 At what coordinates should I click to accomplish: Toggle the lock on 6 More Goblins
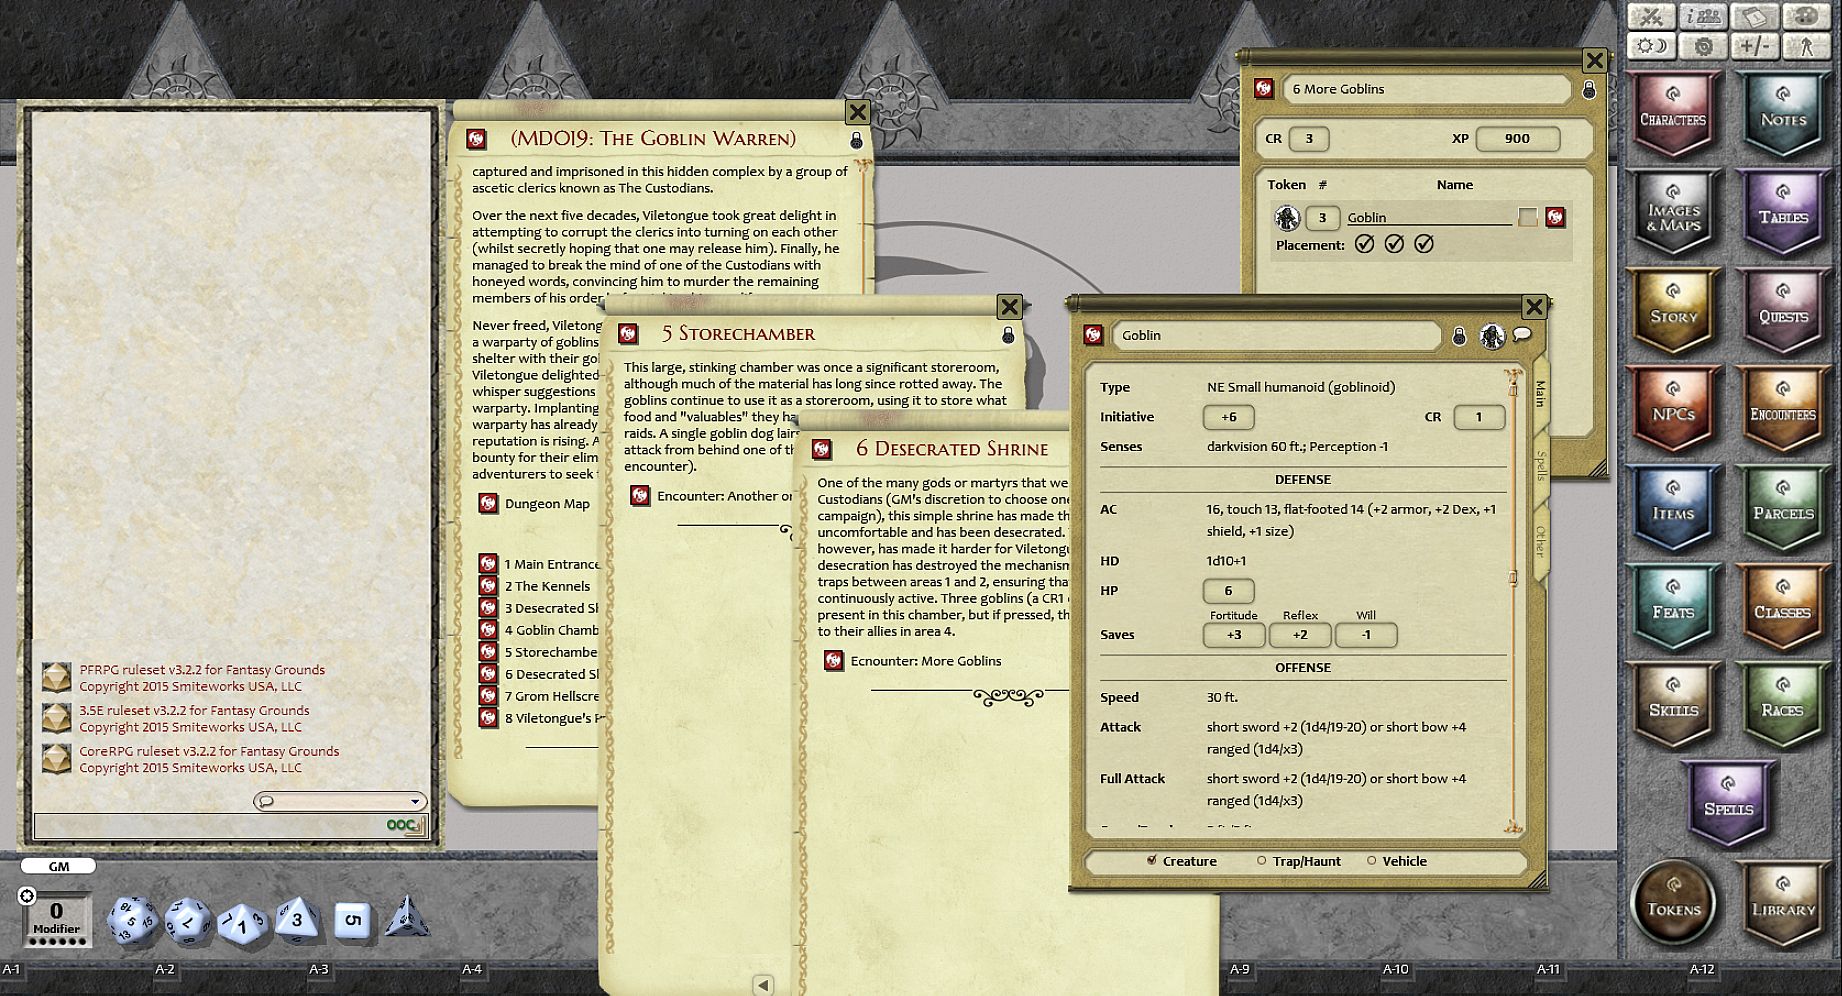pyautogui.click(x=1589, y=90)
